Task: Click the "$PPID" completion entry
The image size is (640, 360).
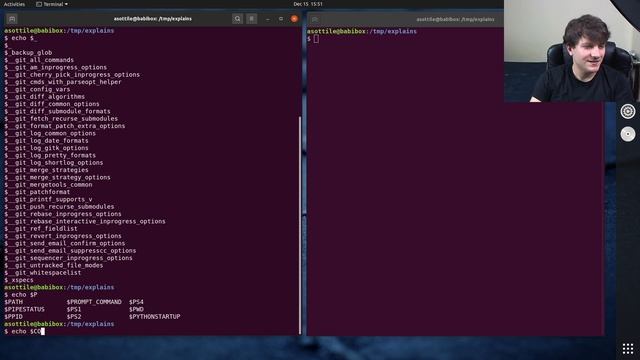Action: (x=13, y=317)
